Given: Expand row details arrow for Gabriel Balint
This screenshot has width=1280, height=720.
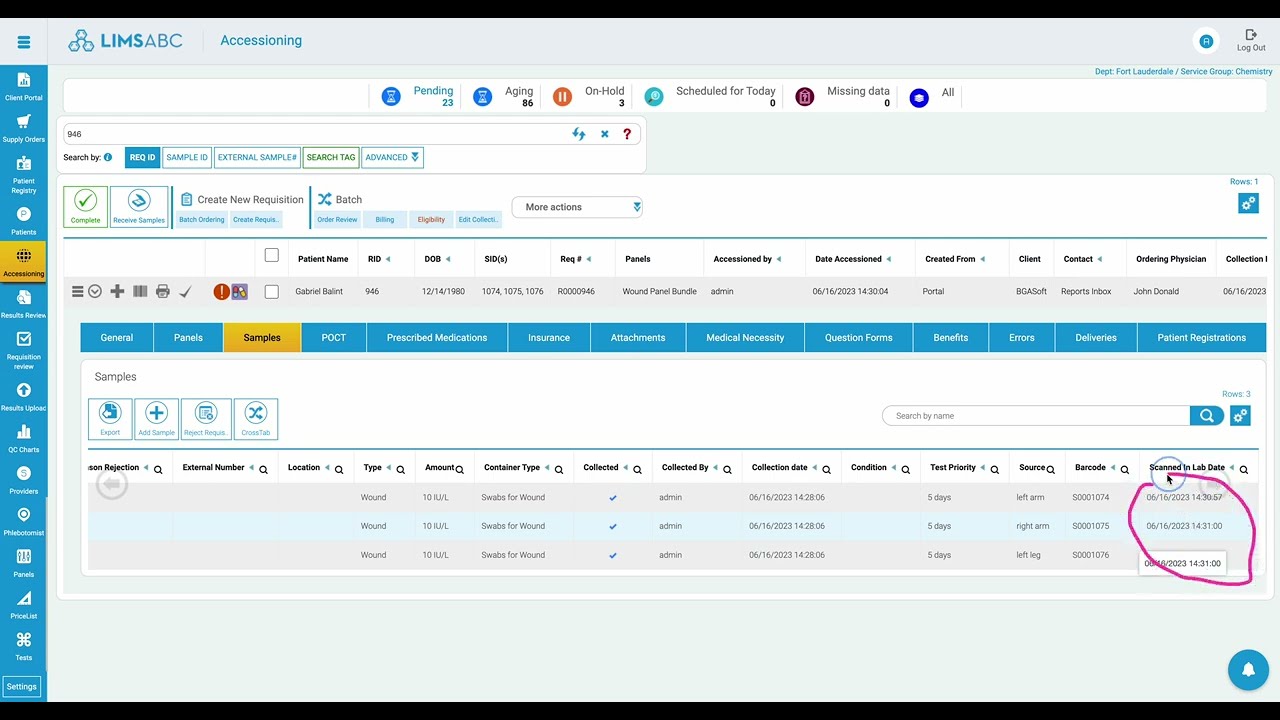Looking at the screenshot, I should tap(95, 292).
